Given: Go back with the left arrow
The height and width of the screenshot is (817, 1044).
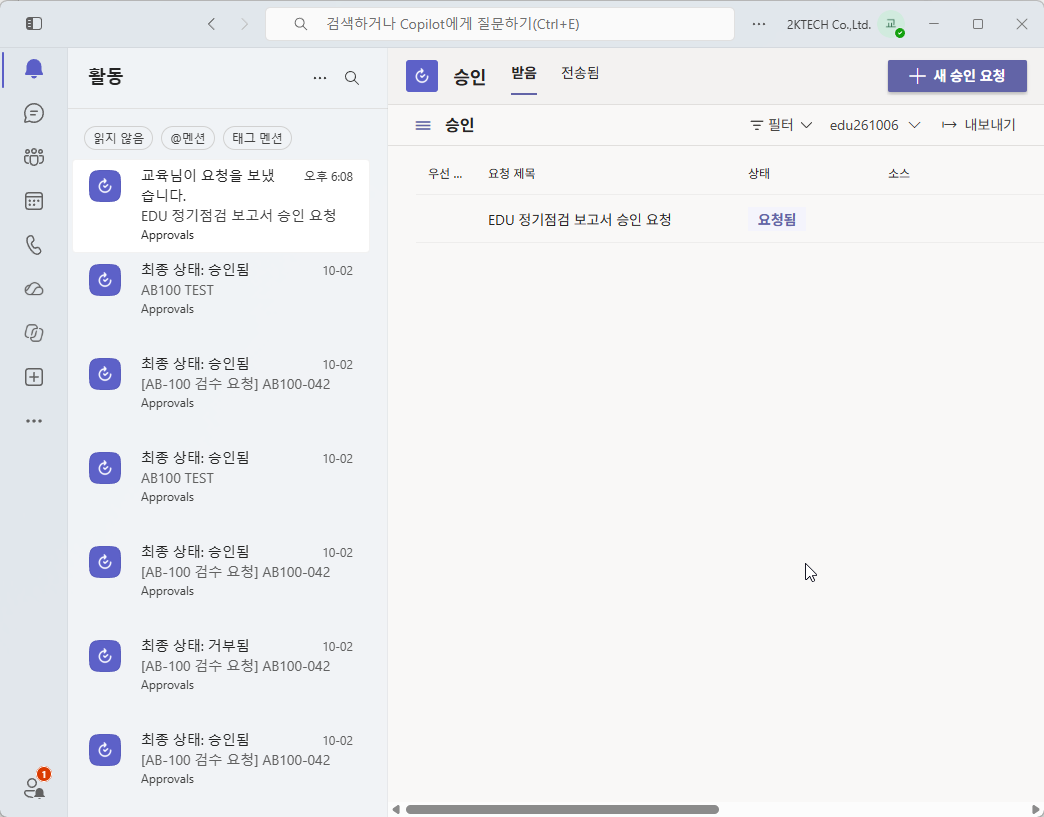Looking at the screenshot, I should click(x=212, y=24).
